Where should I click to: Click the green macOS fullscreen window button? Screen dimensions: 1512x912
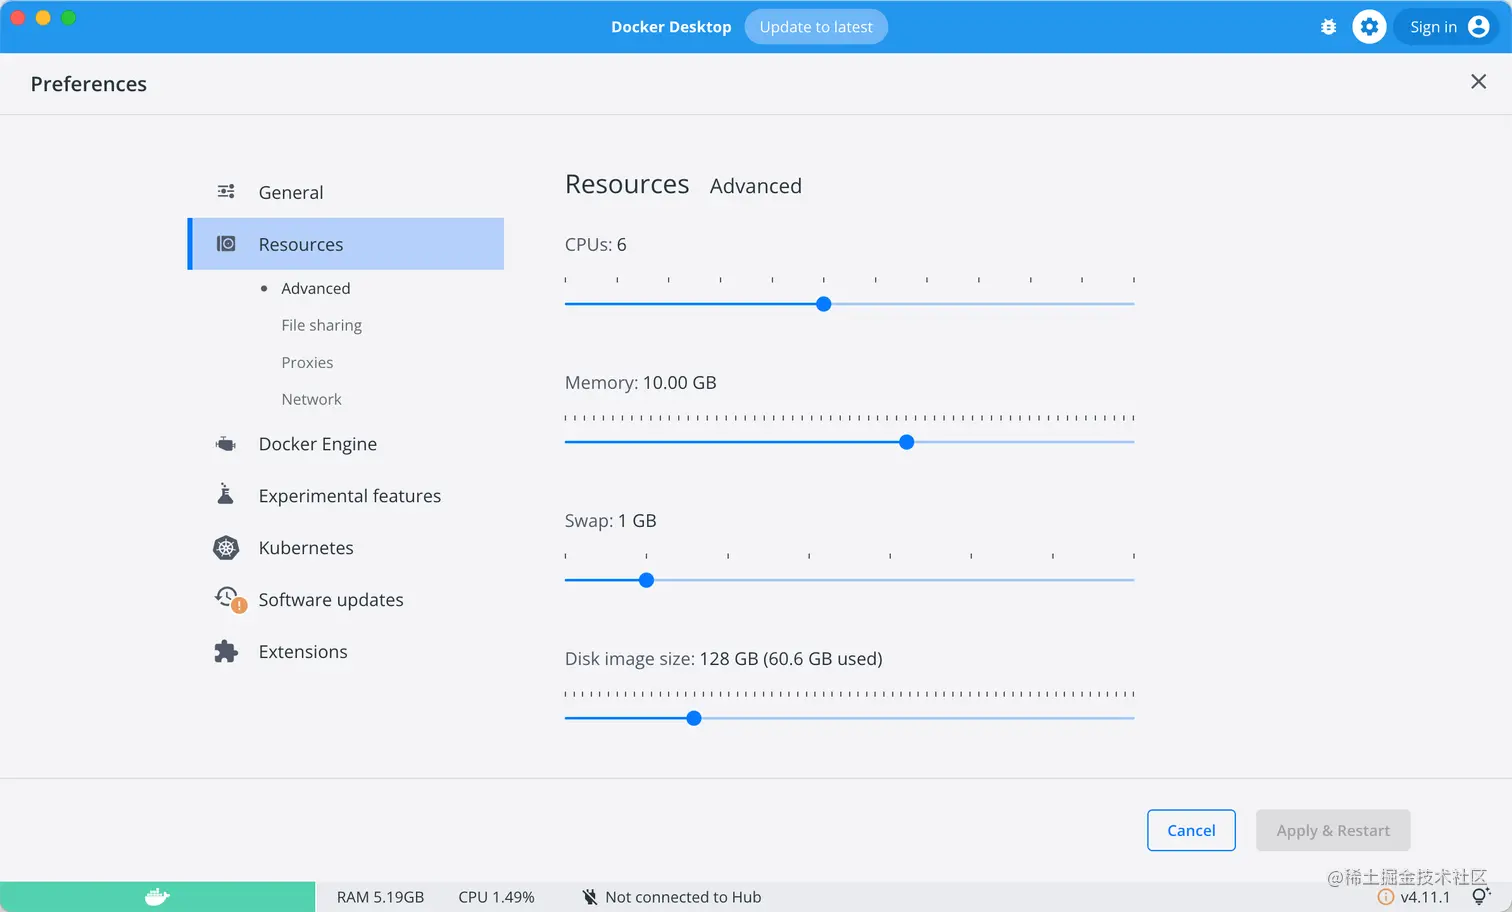coord(69,17)
